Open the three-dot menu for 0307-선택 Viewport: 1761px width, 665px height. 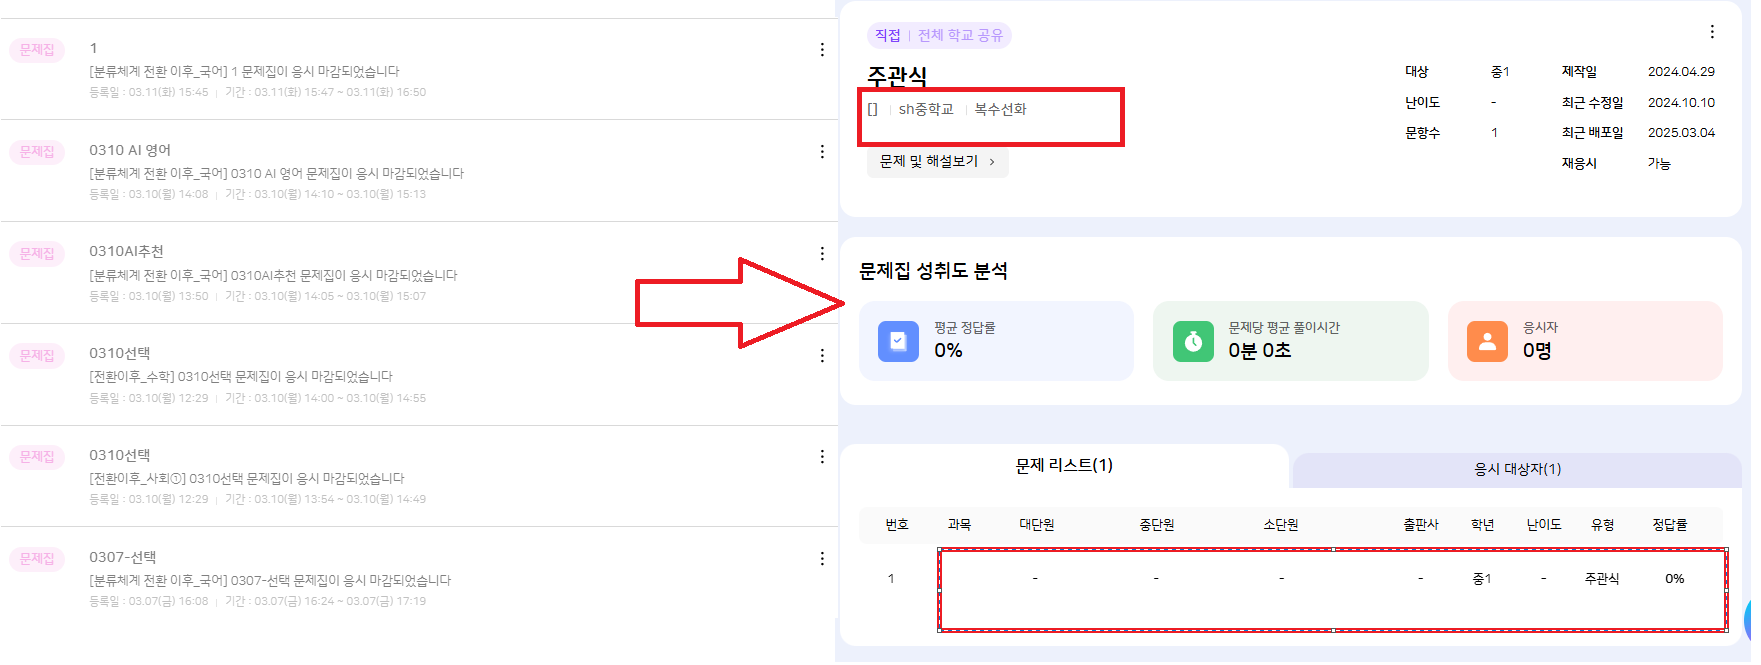[x=822, y=559]
